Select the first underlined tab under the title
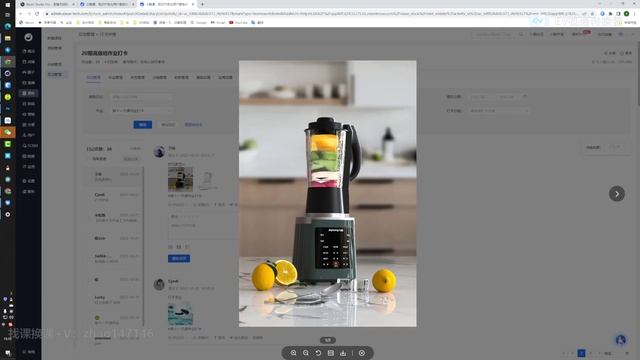This screenshot has height=360, width=640. (x=93, y=78)
